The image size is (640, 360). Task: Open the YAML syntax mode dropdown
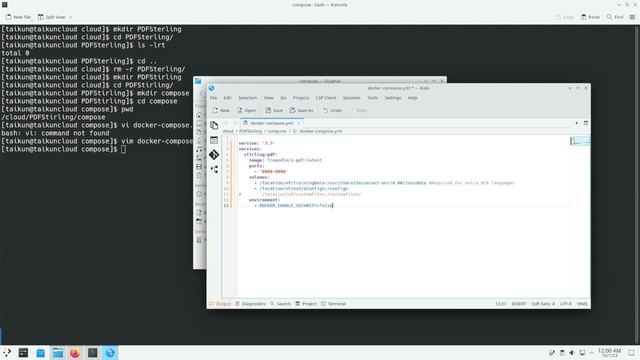click(582, 304)
